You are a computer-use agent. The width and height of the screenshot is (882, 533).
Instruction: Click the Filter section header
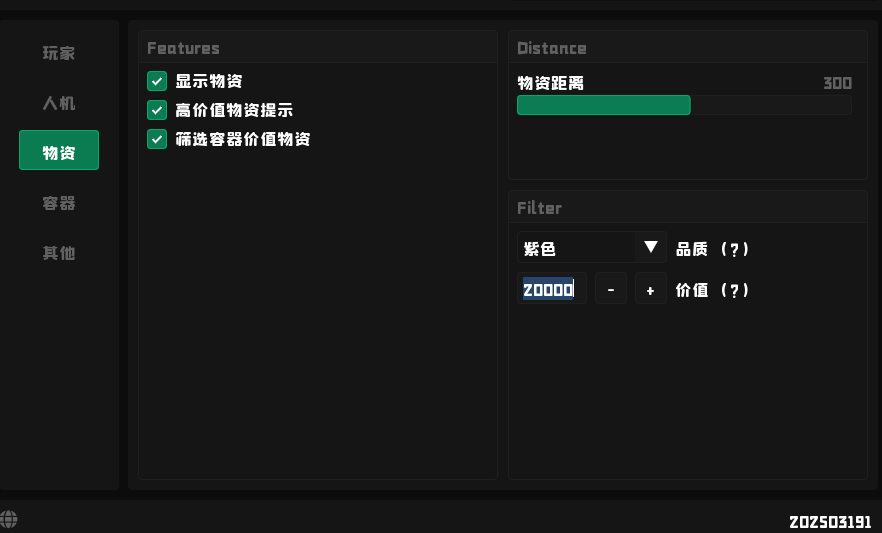coord(540,208)
